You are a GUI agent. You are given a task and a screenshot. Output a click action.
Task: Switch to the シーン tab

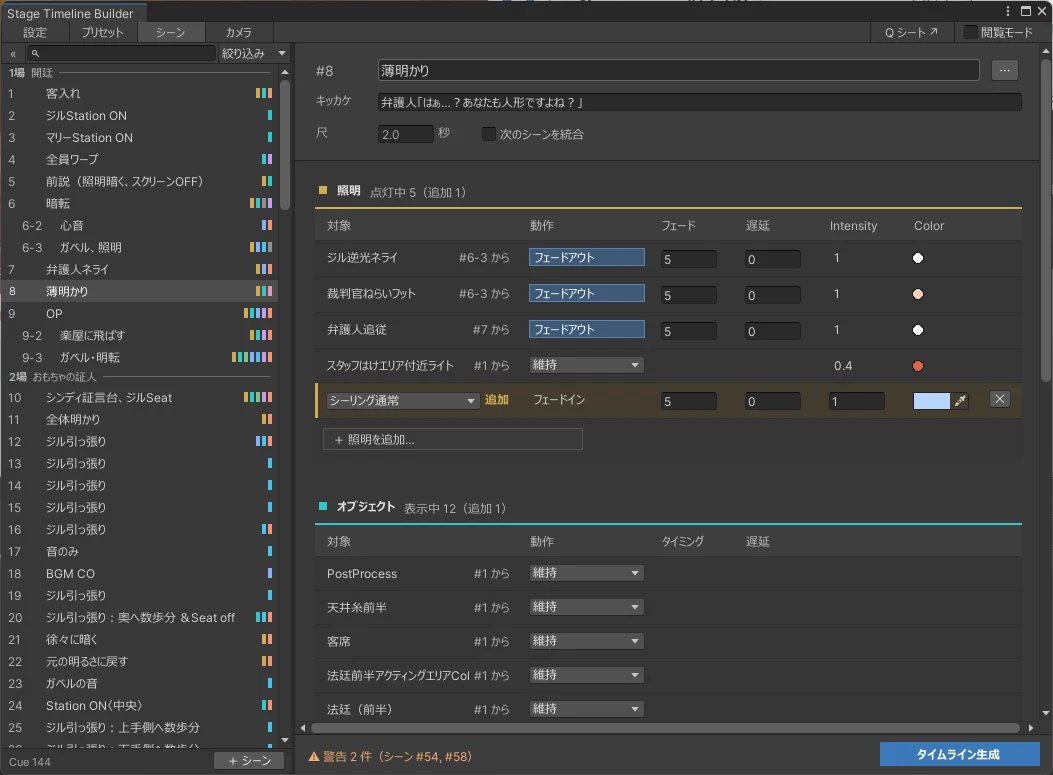coord(171,32)
